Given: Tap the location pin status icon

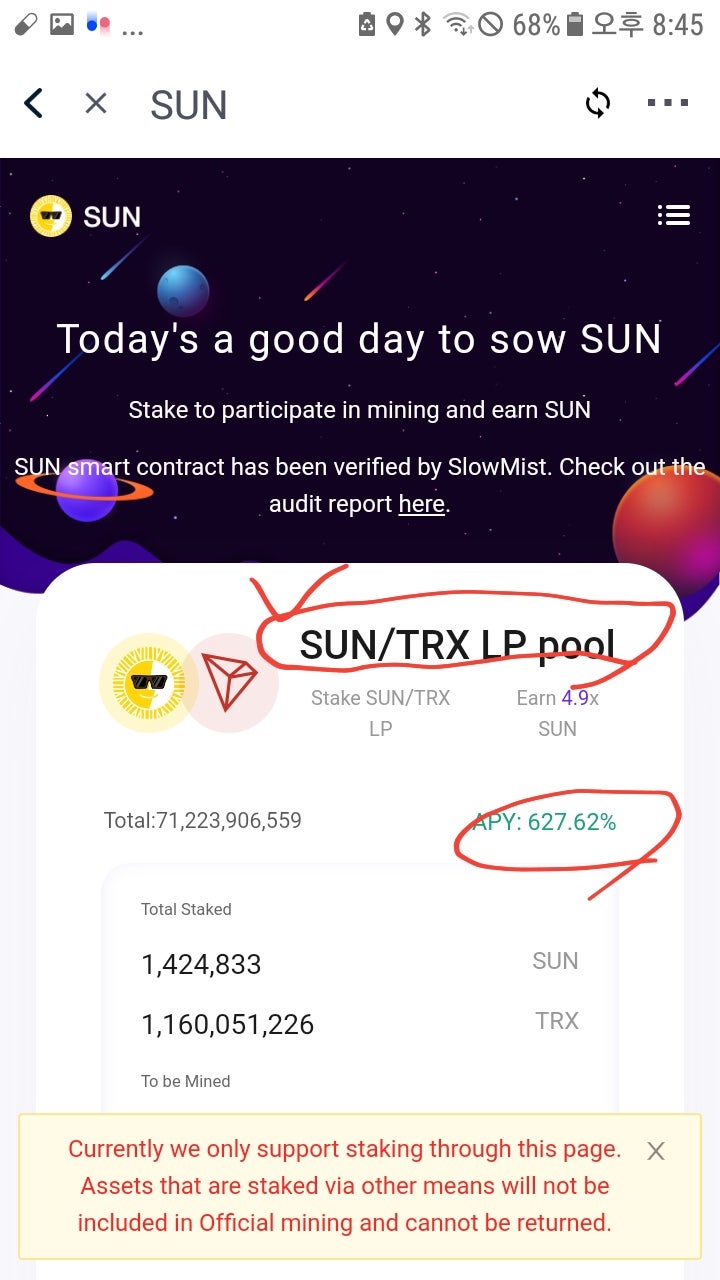Looking at the screenshot, I should tap(395, 24).
